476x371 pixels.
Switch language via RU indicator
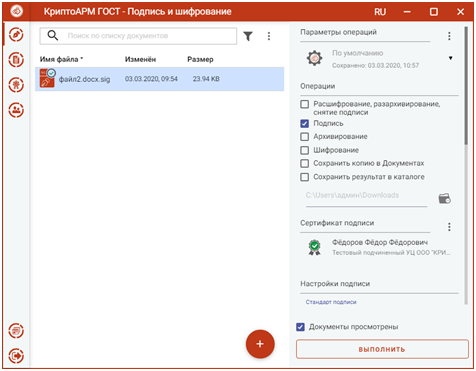(x=380, y=12)
